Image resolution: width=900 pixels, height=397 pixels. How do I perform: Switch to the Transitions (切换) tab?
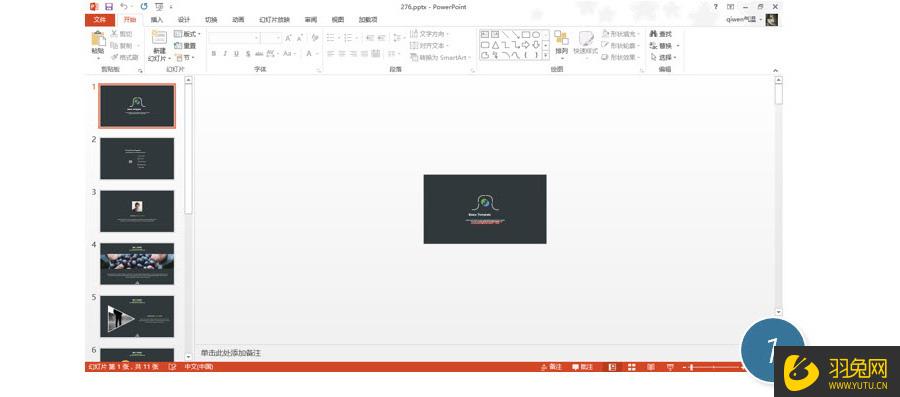click(211, 20)
